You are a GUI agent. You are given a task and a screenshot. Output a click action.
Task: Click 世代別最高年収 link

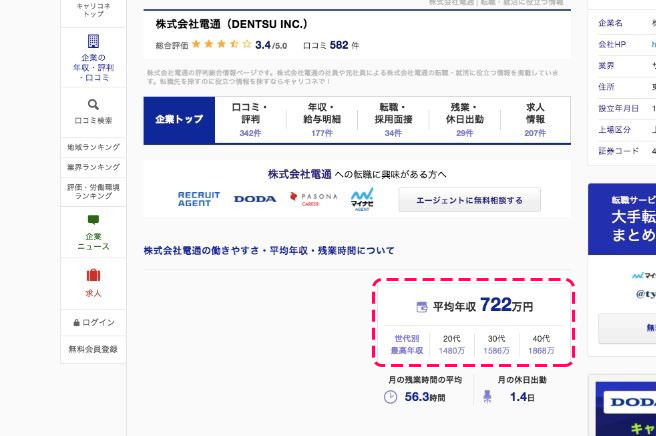click(x=407, y=344)
